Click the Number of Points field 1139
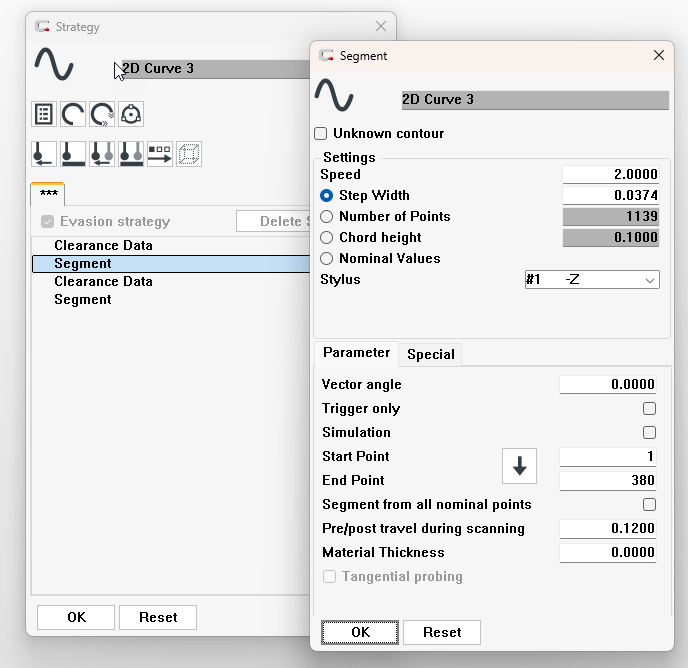The image size is (688, 668). click(611, 216)
